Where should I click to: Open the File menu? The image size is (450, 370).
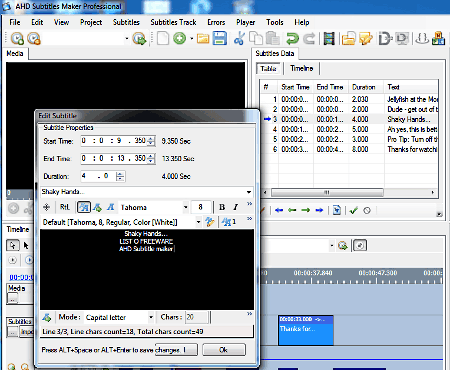click(15, 22)
